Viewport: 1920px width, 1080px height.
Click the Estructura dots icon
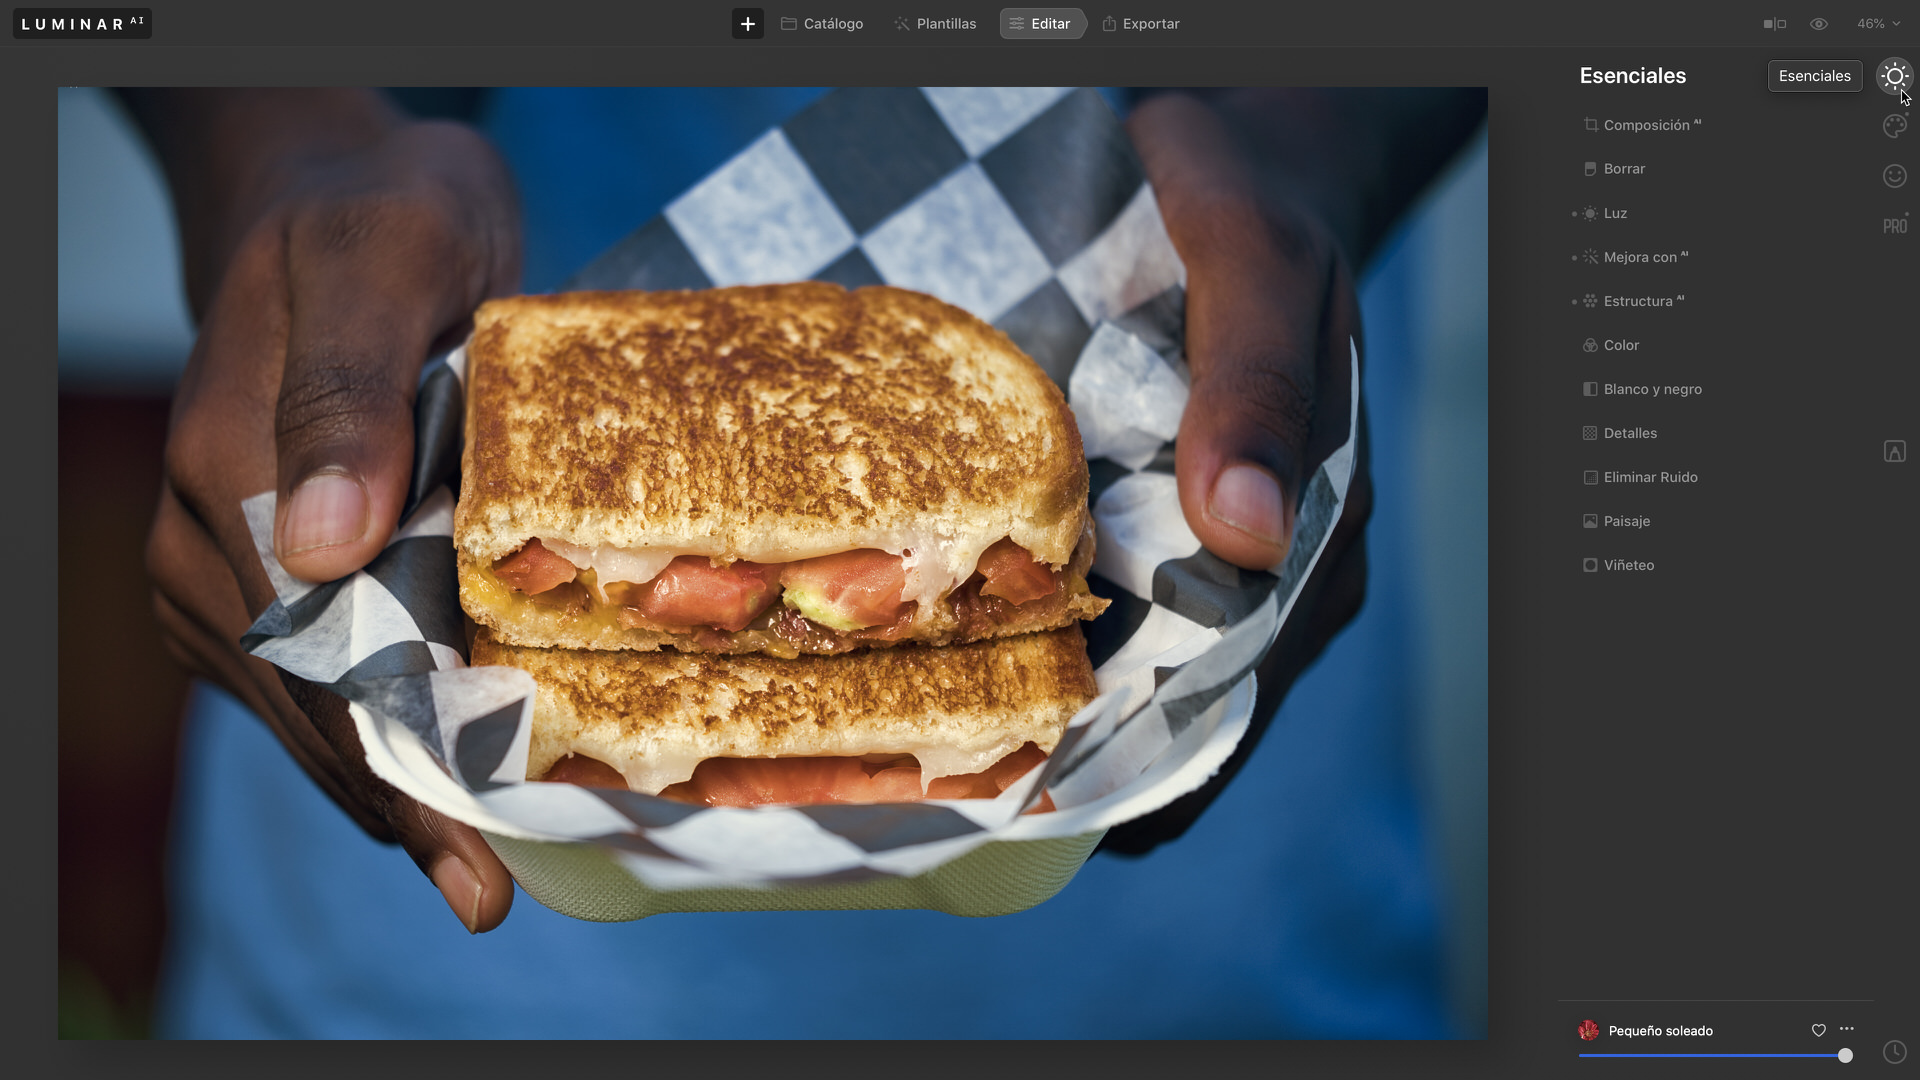click(x=1590, y=301)
